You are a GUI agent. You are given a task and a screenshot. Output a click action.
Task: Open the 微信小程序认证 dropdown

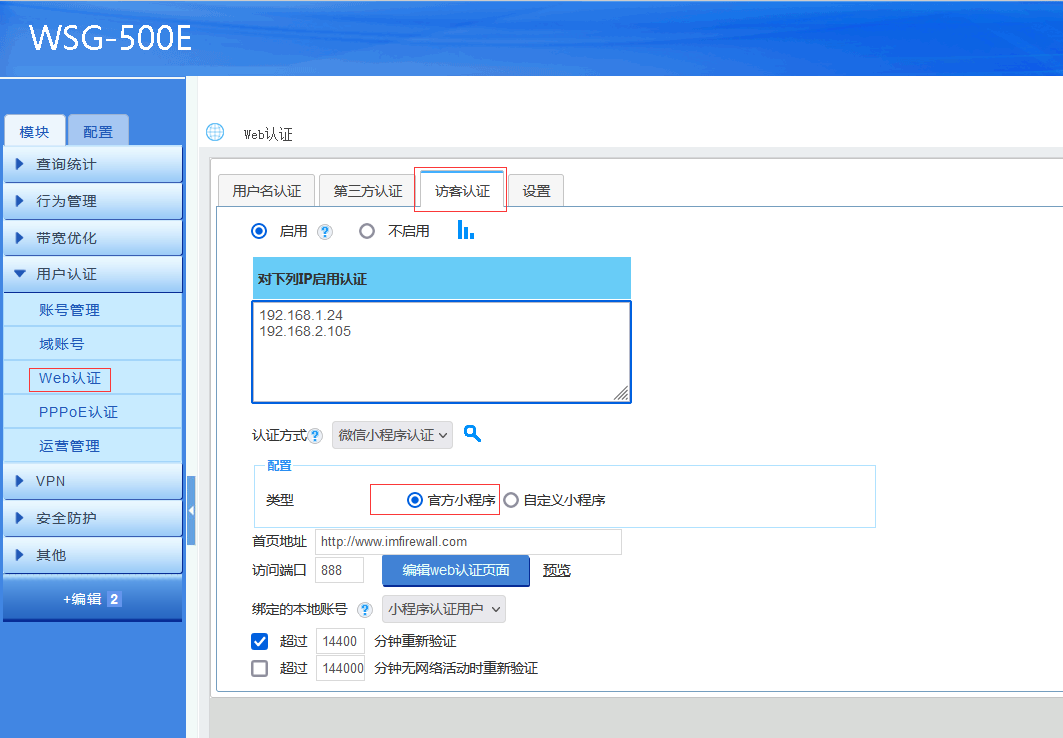click(392, 435)
